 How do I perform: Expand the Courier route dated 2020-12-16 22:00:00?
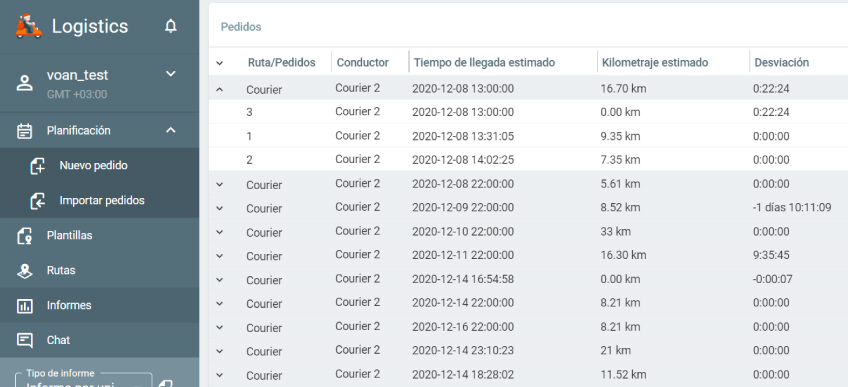(220, 327)
